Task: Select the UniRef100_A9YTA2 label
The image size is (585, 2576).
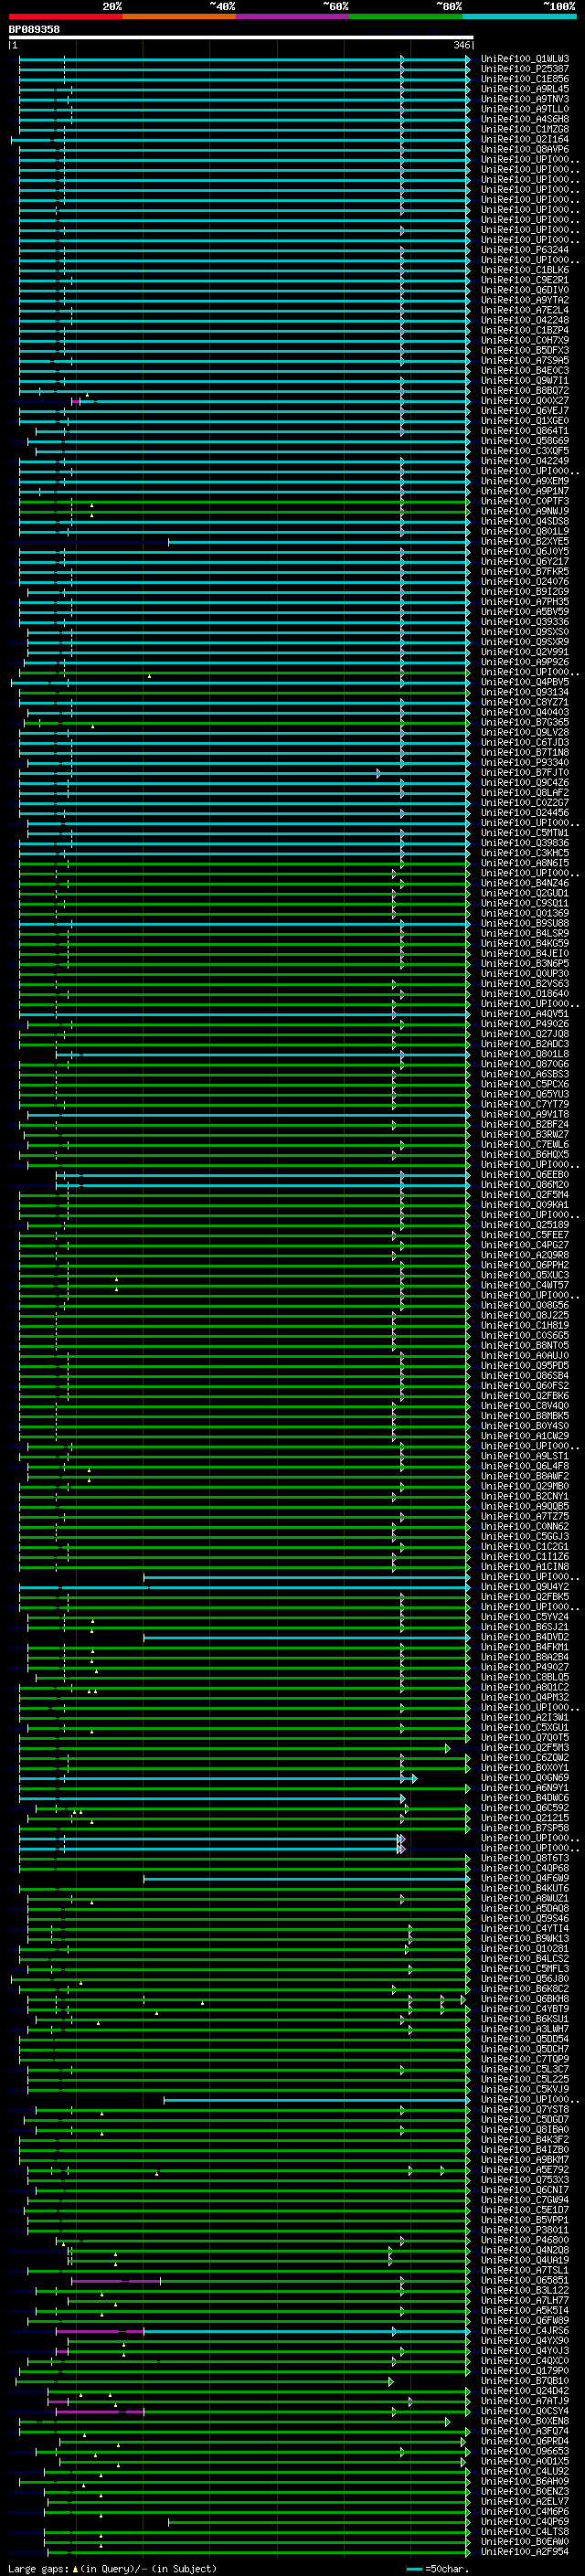Action: pyautogui.click(x=525, y=300)
